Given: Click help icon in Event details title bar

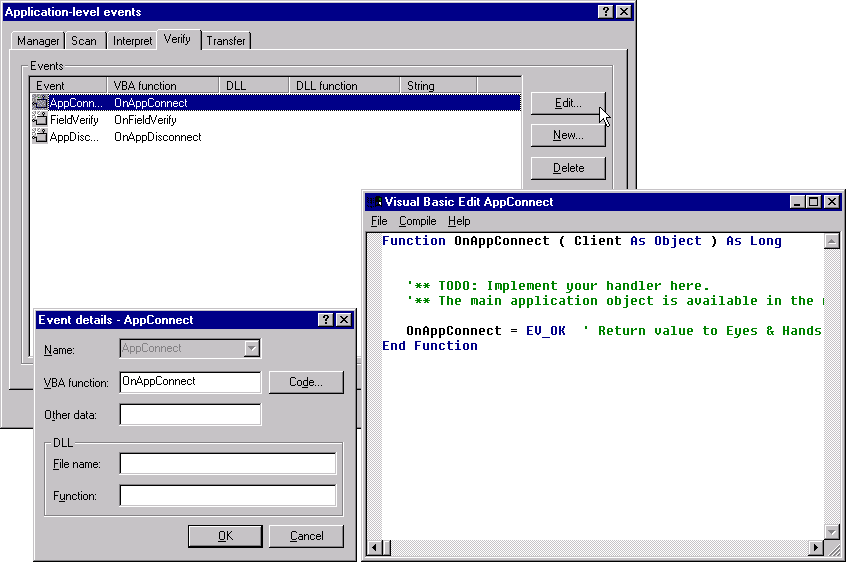Looking at the screenshot, I should 325,320.
